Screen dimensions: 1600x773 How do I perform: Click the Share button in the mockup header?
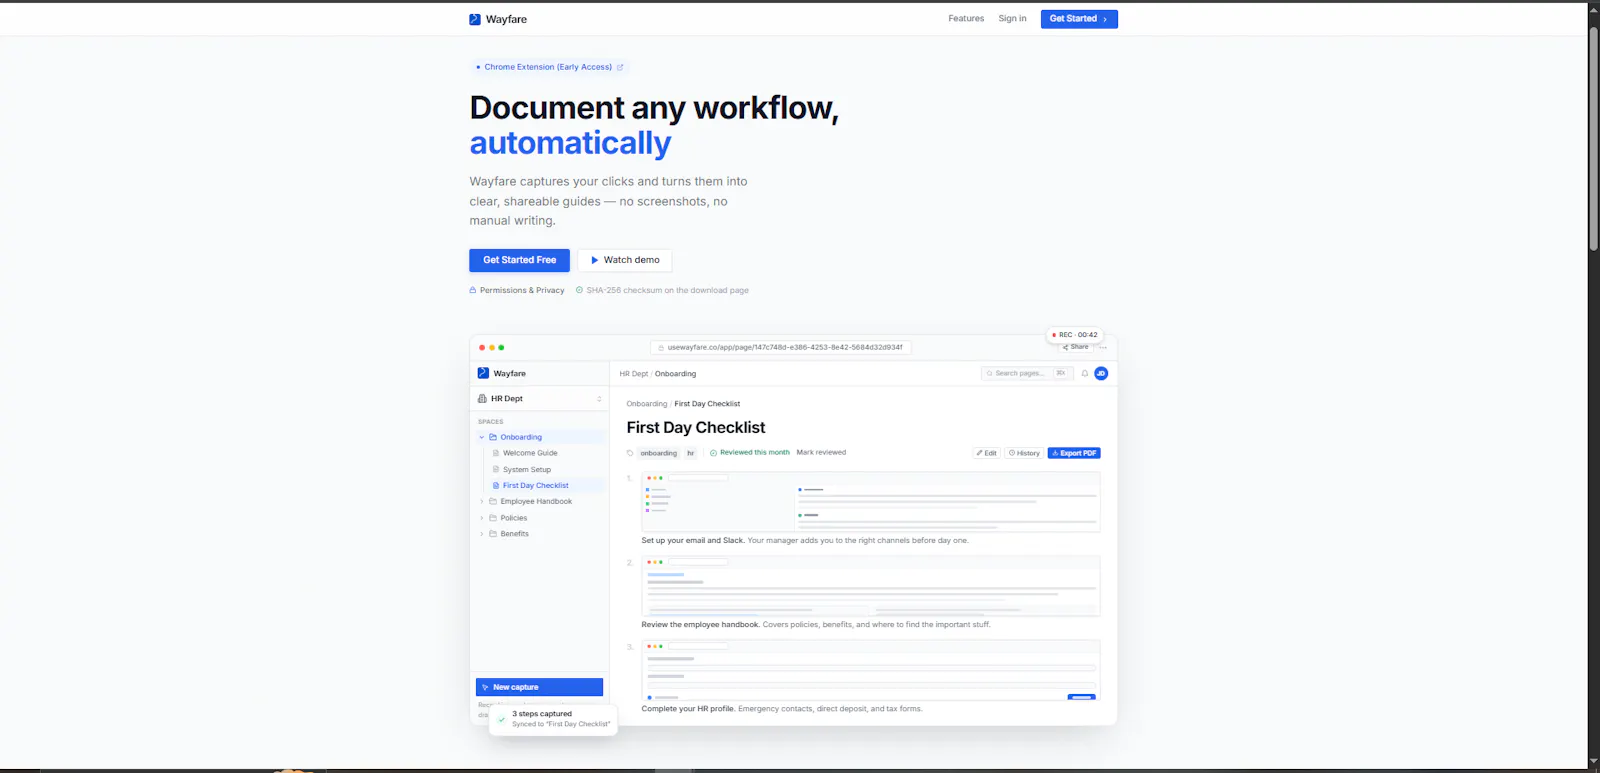point(1076,347)
